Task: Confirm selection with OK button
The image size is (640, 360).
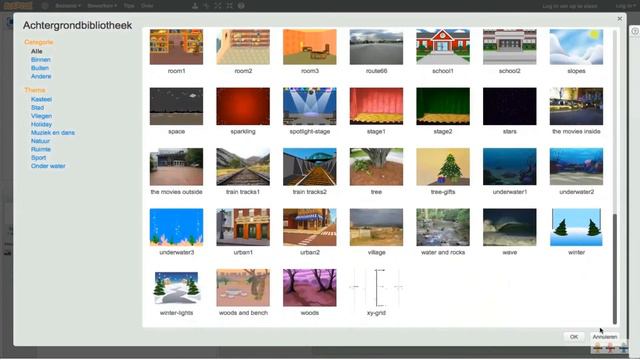Action: click(x=574, y=337)
